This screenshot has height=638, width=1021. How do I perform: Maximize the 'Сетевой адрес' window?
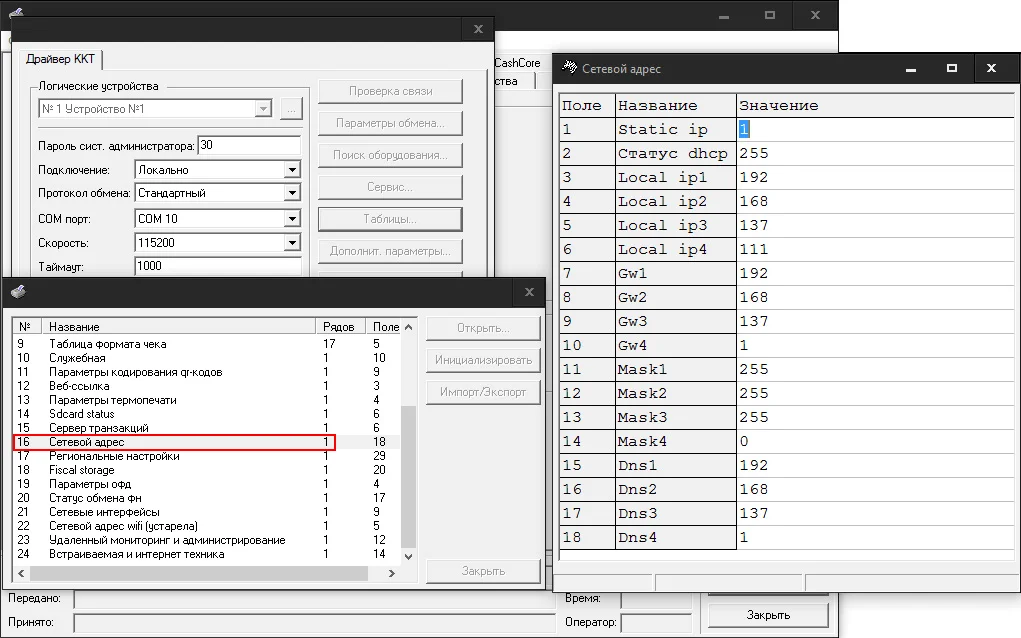pyautogui.click(x=951, y=68)
